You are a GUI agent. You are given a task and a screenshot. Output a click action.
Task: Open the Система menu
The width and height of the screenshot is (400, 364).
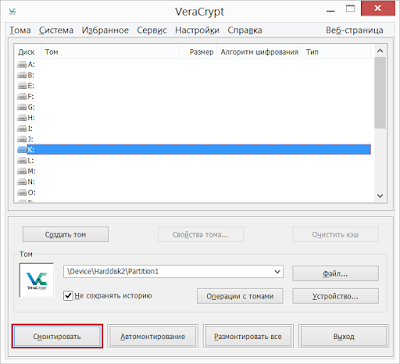click(56, 30)
